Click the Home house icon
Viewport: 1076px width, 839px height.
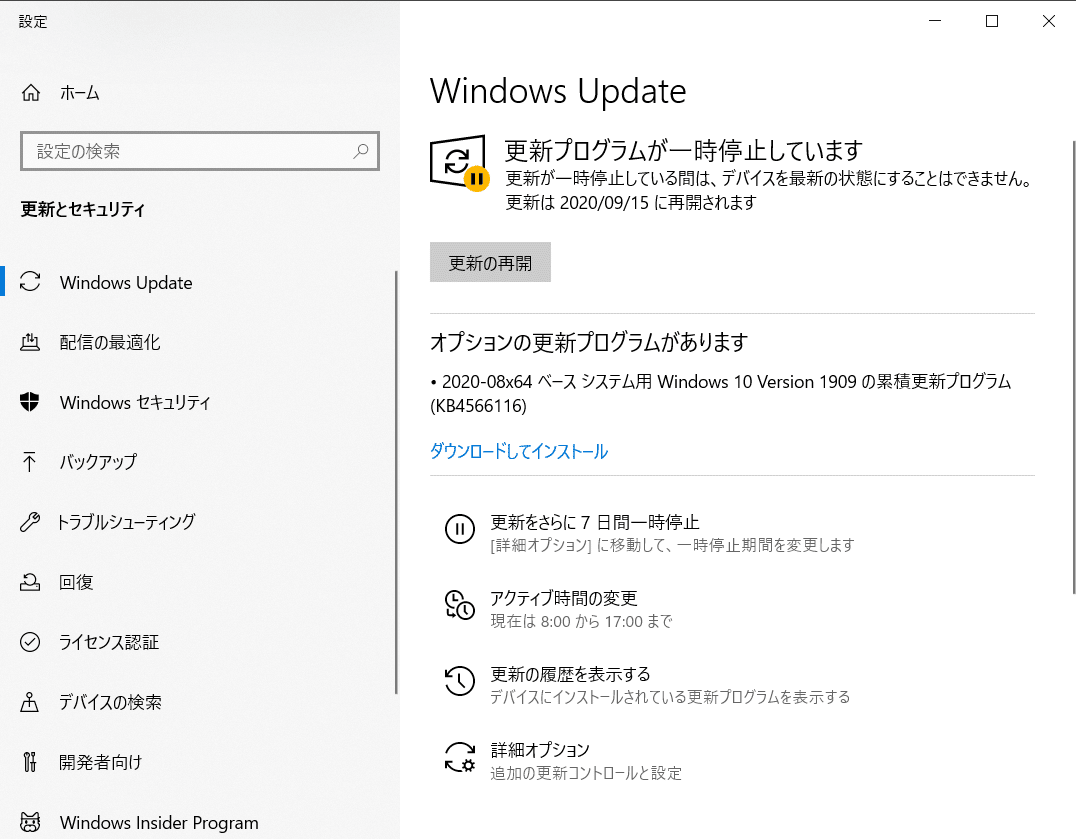pos(31,93)
